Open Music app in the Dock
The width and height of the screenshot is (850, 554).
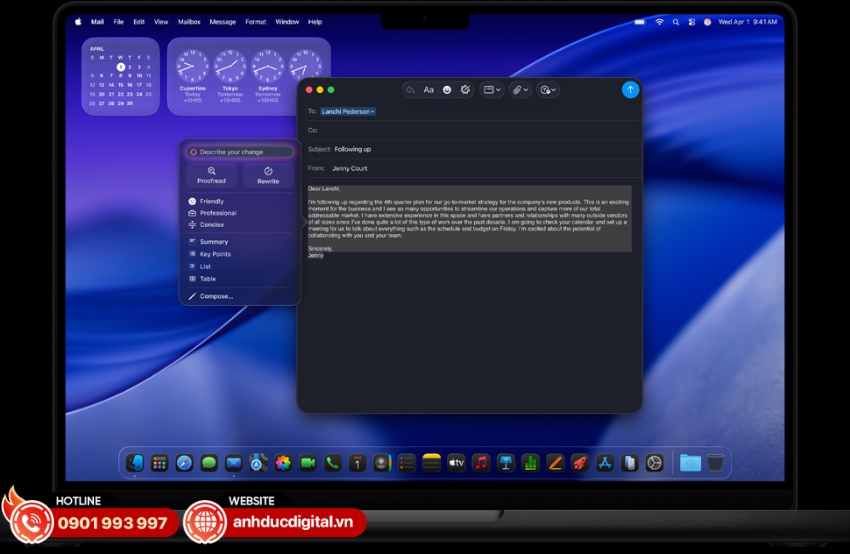tap(481, 463)
